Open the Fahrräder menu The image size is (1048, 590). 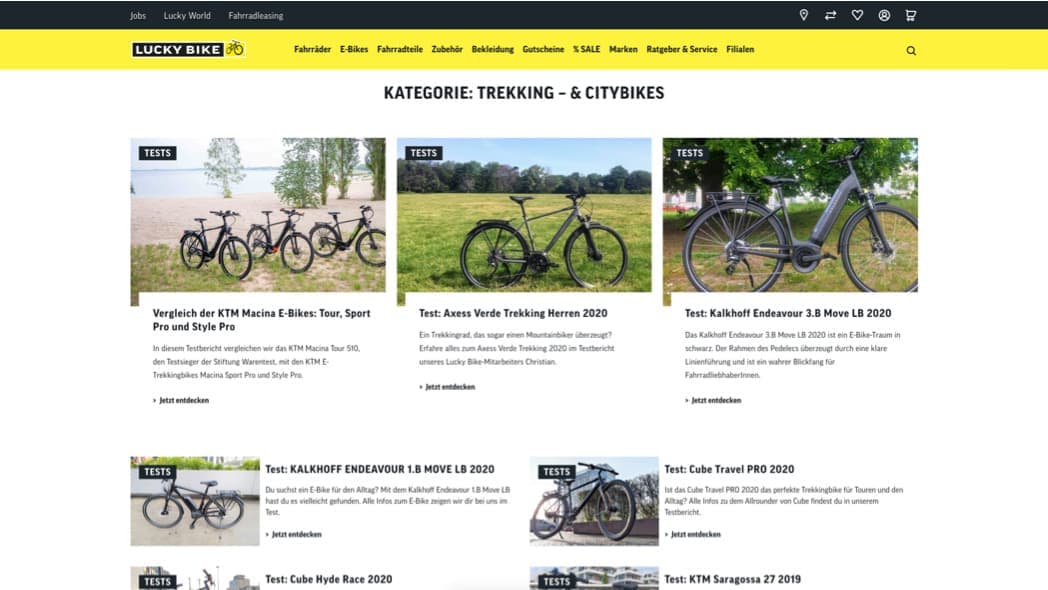(312, 49)
